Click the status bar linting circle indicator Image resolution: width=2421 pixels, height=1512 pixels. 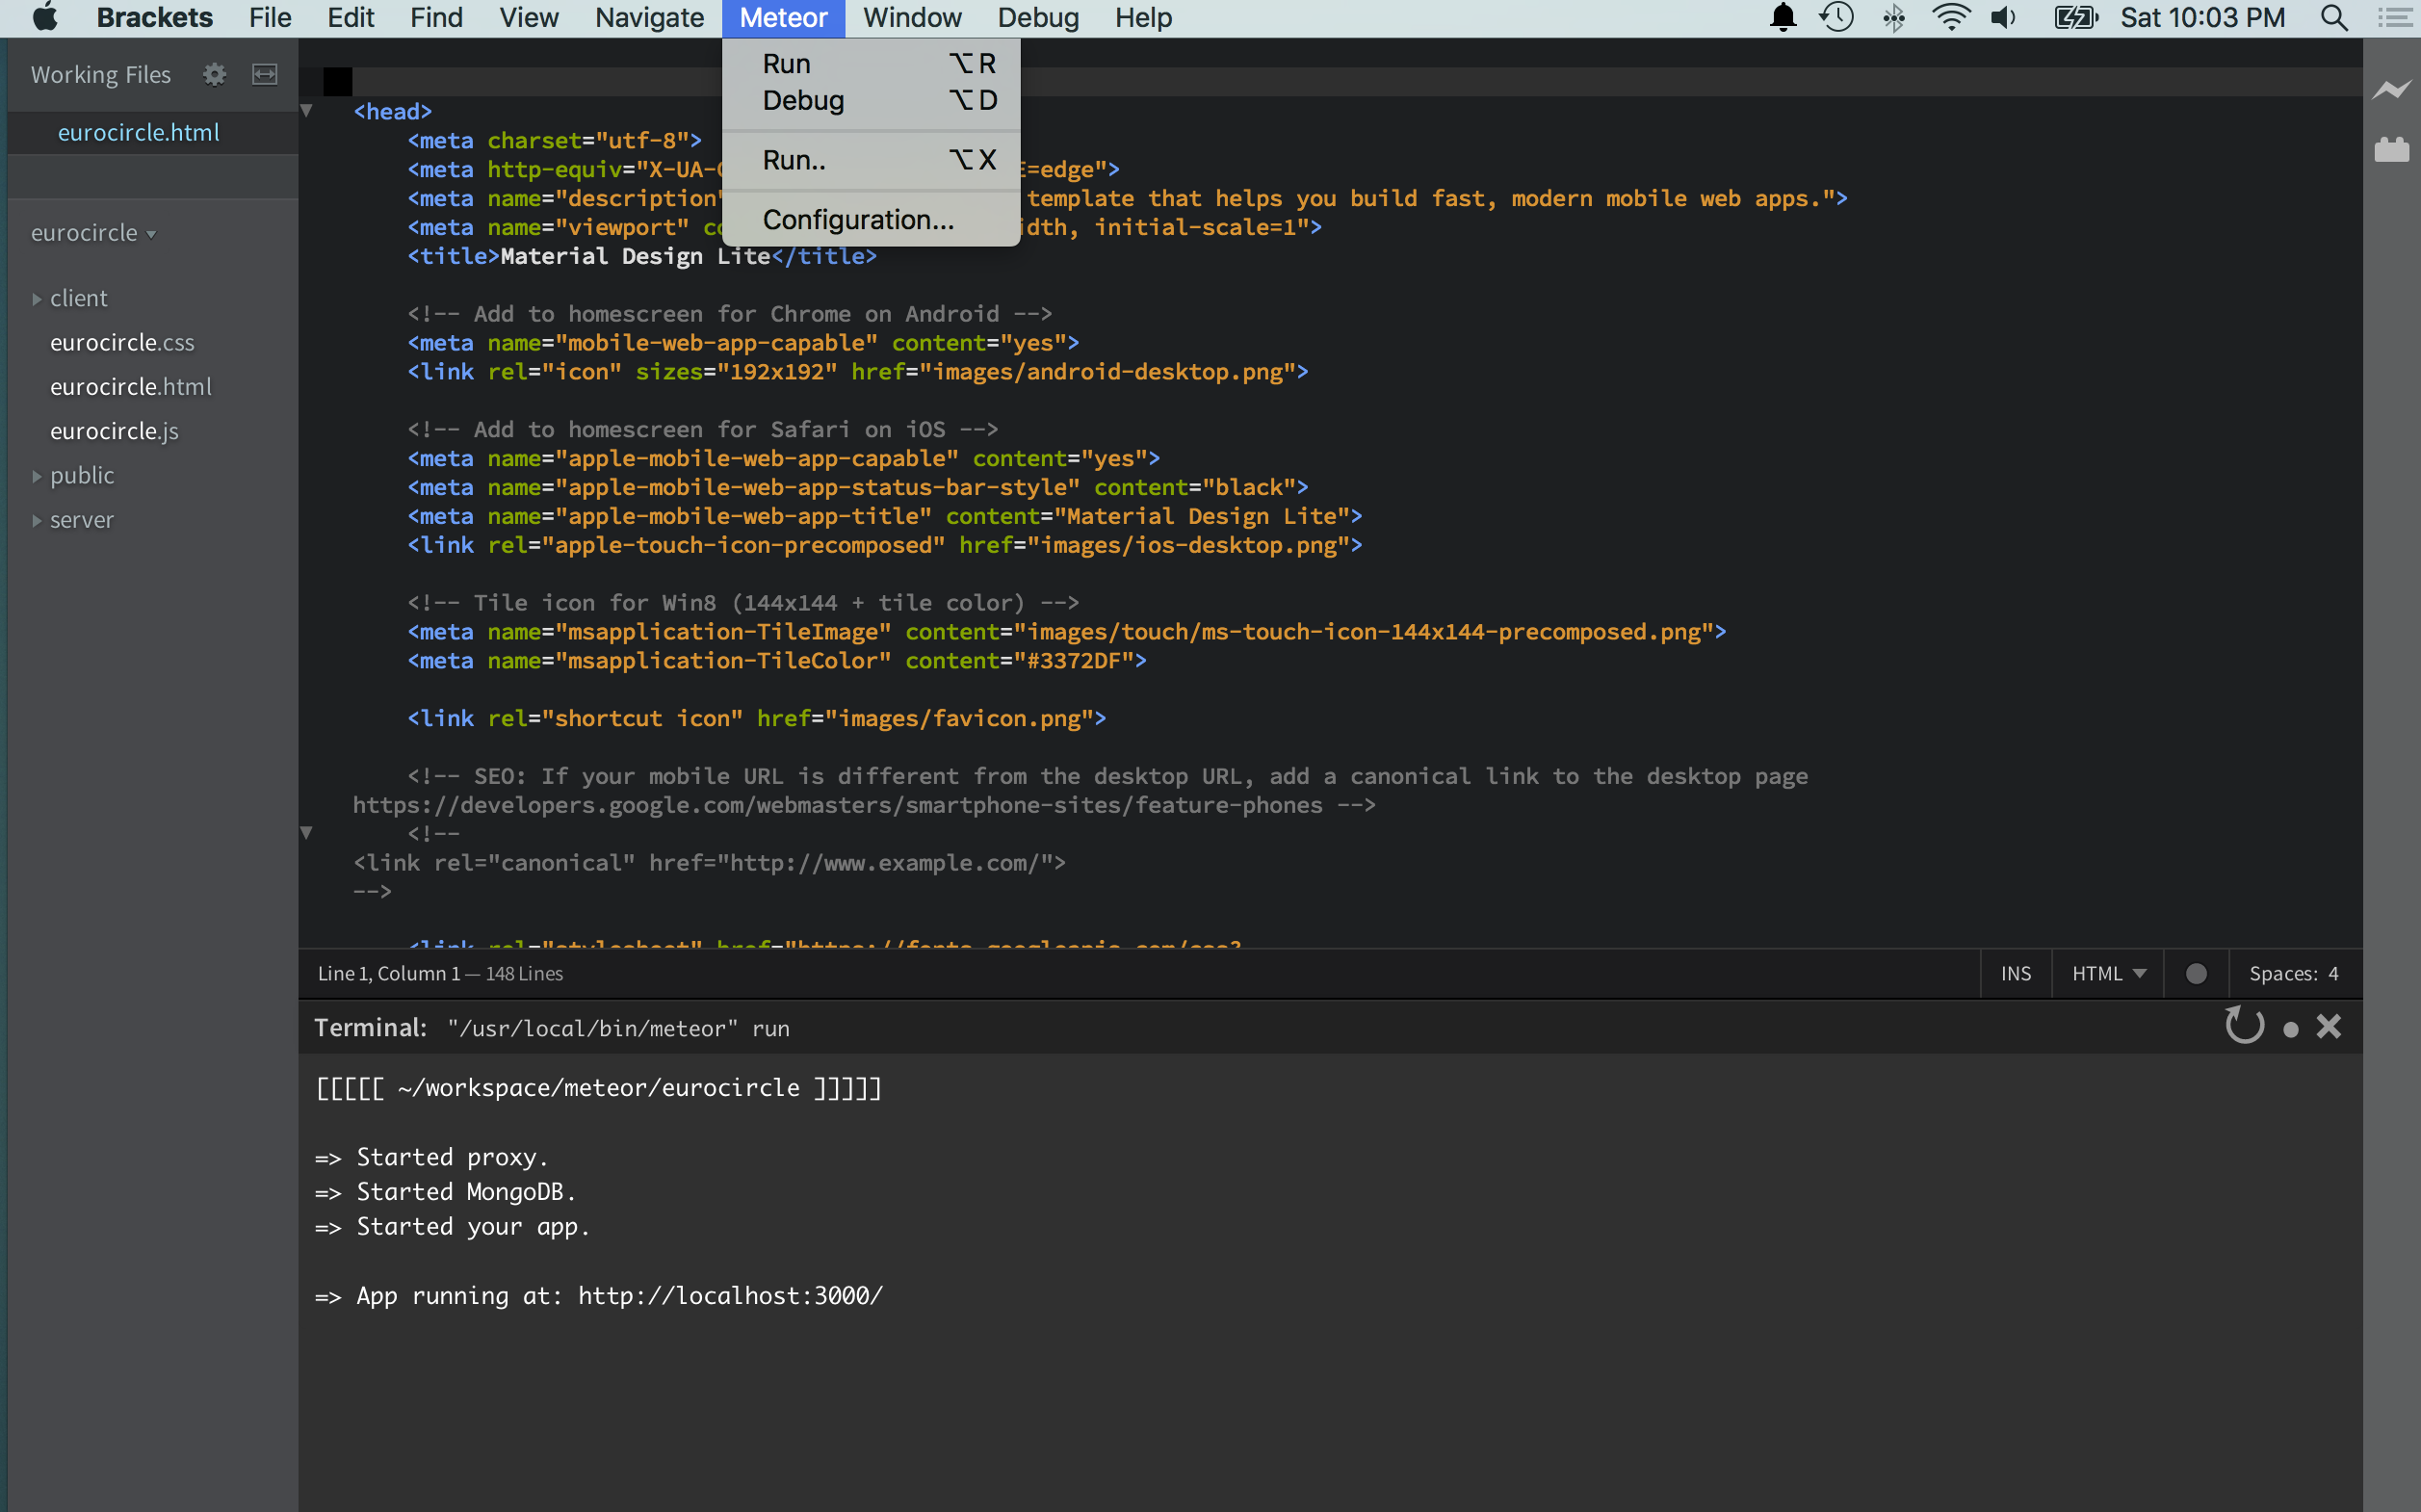click(2196, 973)
